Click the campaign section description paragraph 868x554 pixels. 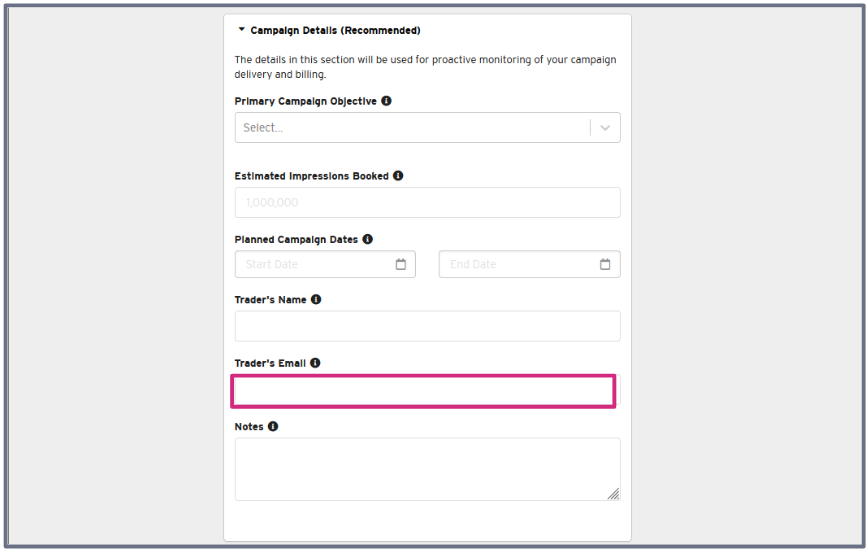click(x=425, y=67)
